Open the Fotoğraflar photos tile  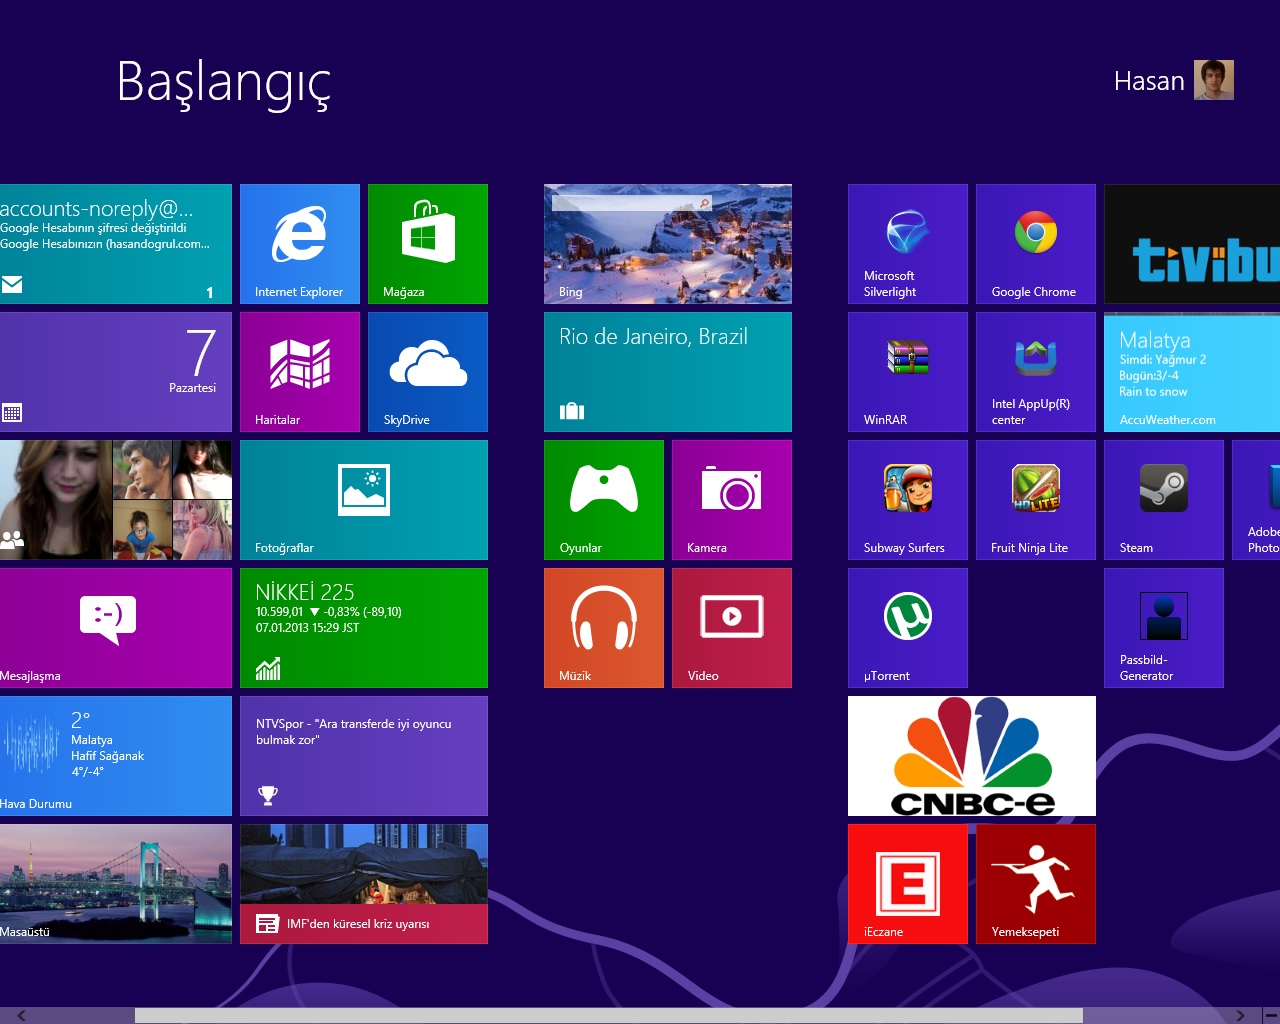(364, 500)
